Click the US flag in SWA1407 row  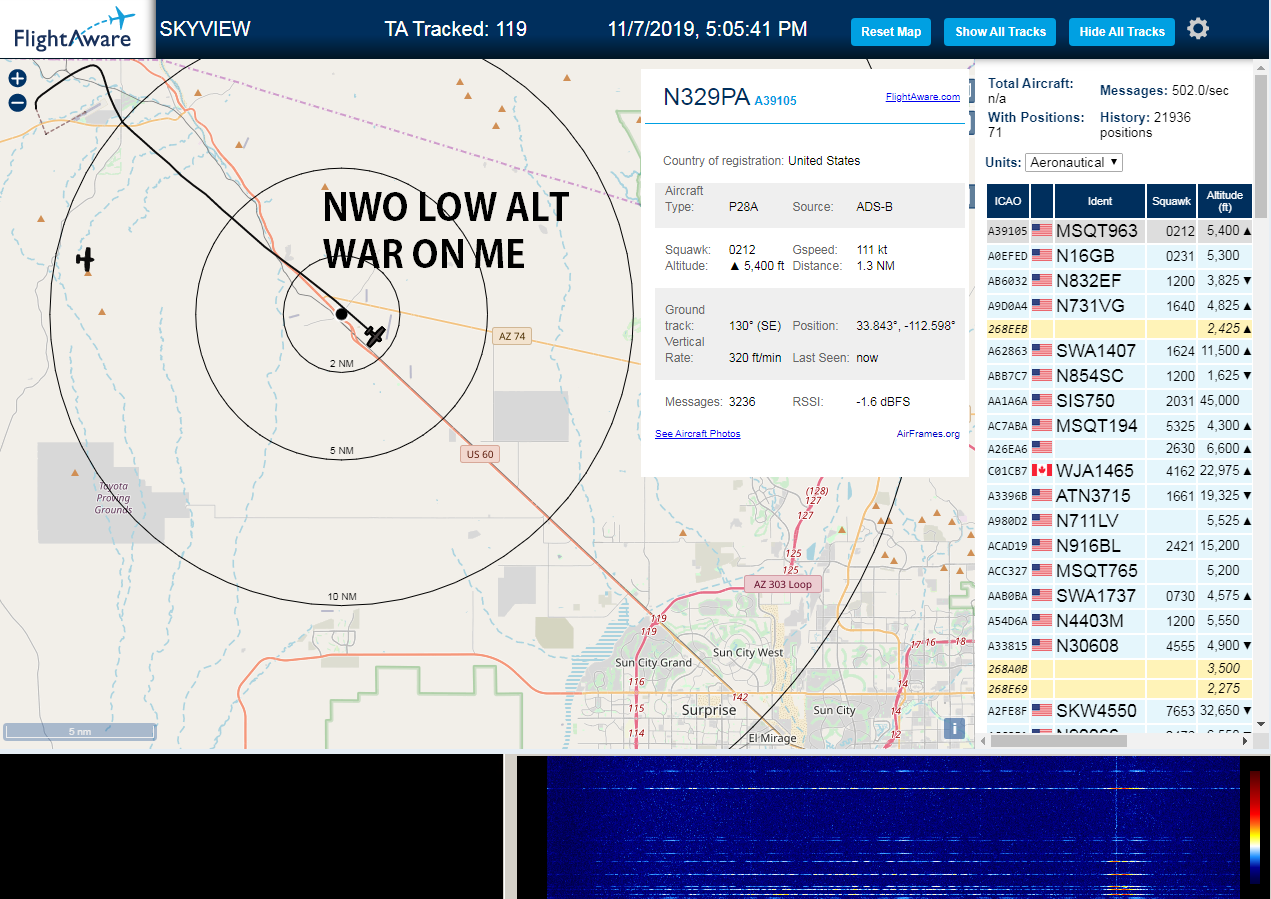click(x=1042, y=351)
